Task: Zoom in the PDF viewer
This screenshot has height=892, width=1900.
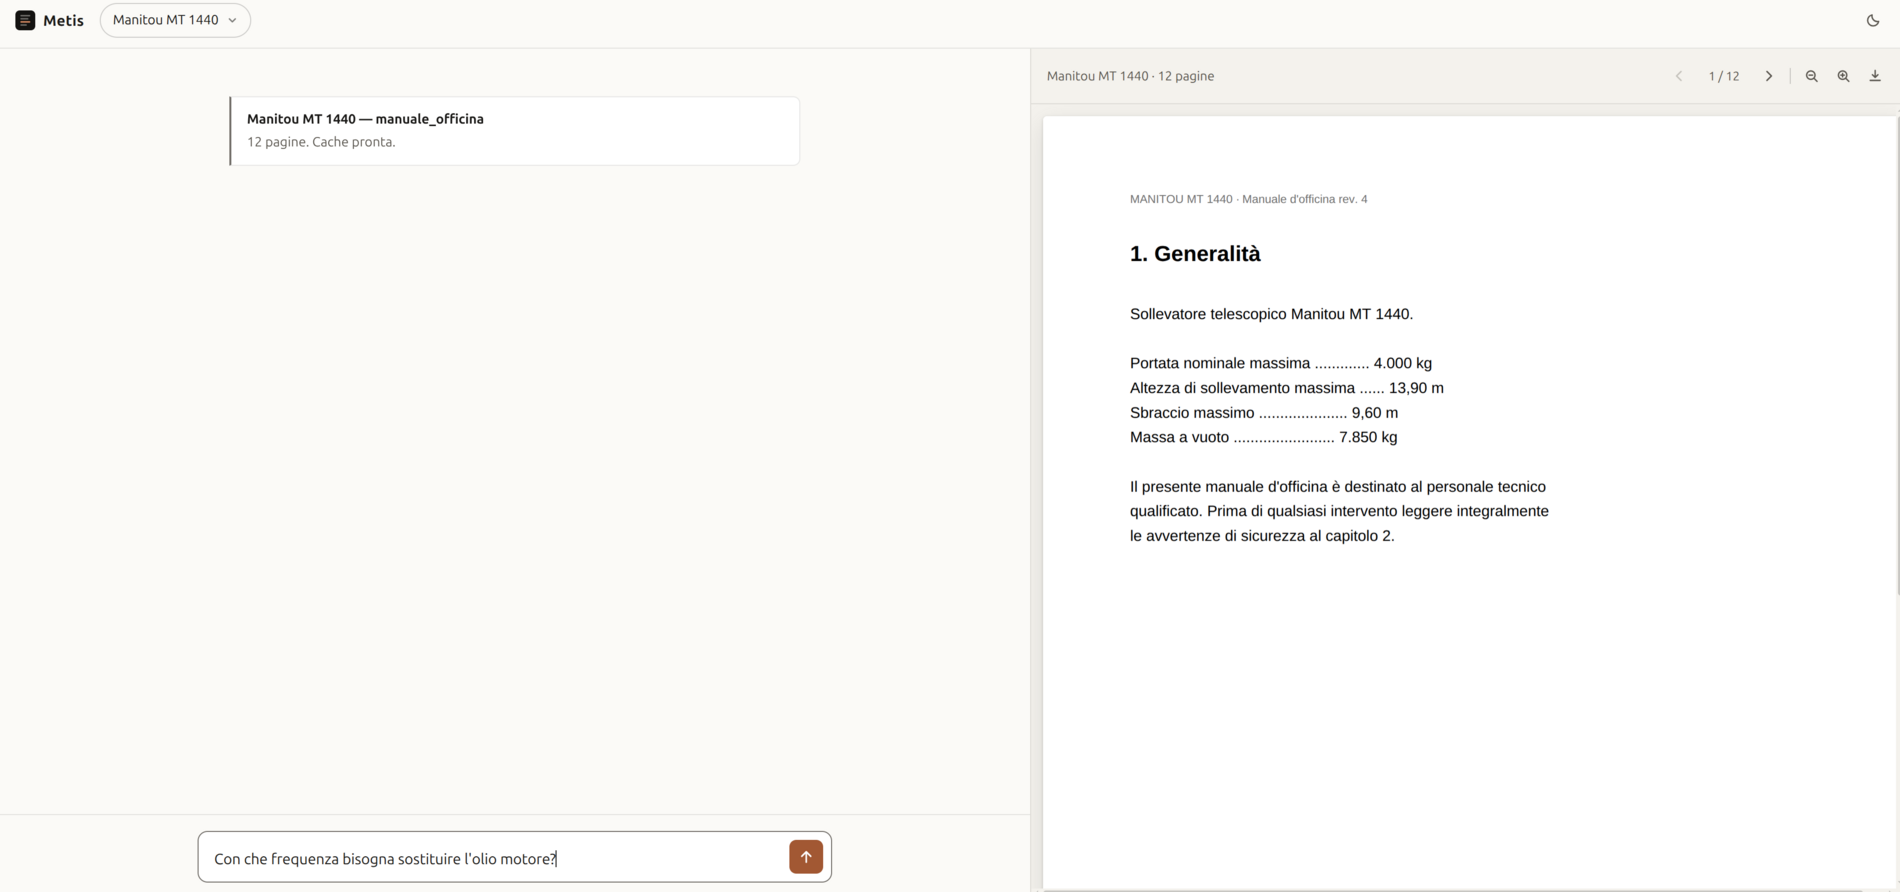Action: (x=1844, y=76)
